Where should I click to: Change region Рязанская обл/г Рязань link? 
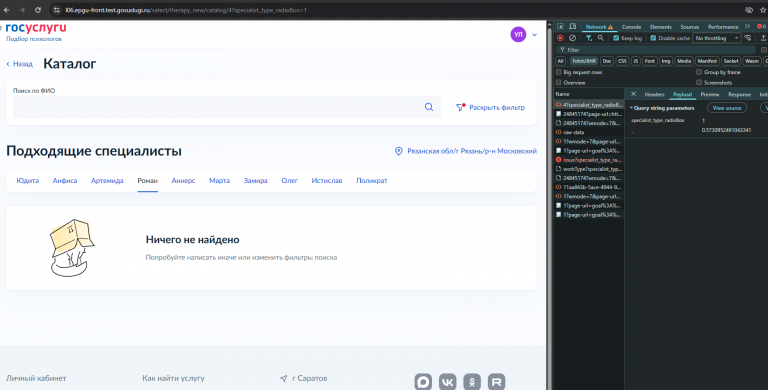[472, 151]
